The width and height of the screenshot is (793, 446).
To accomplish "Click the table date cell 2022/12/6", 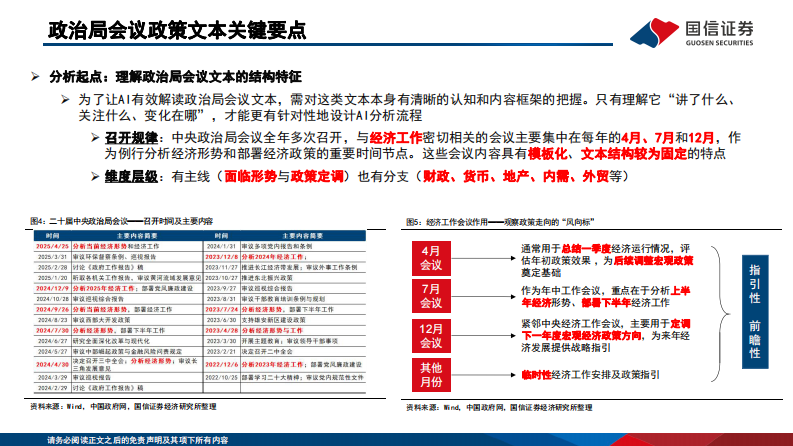I will [x=221, y=365].
